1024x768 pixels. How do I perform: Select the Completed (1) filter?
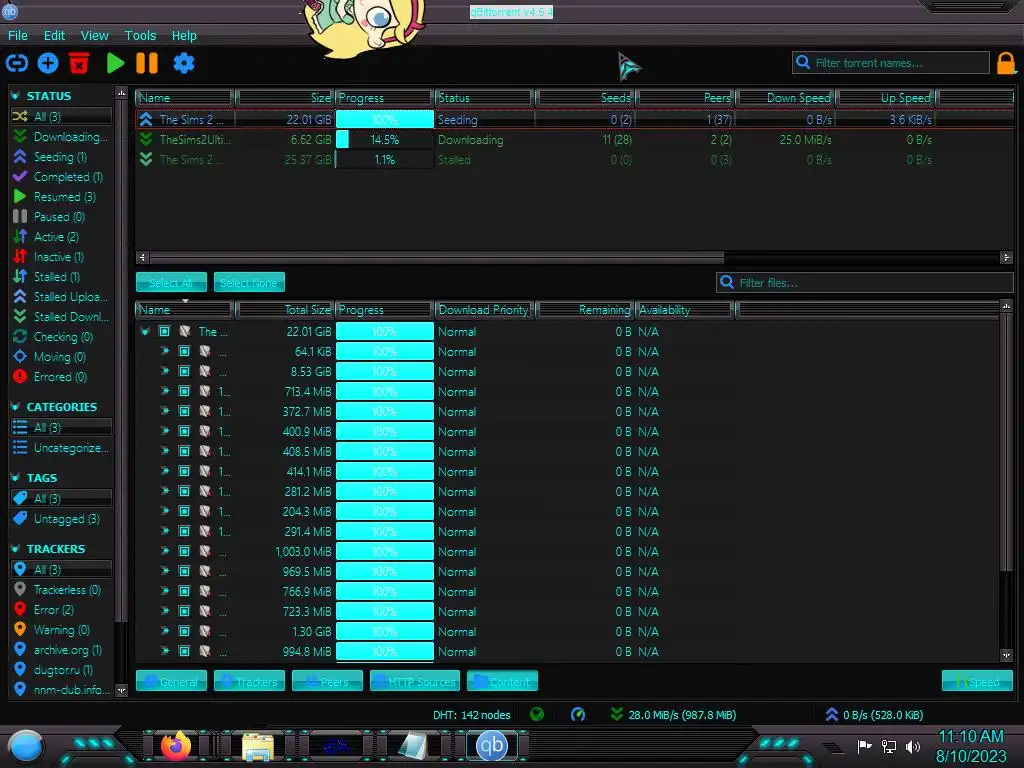point(60,177)
